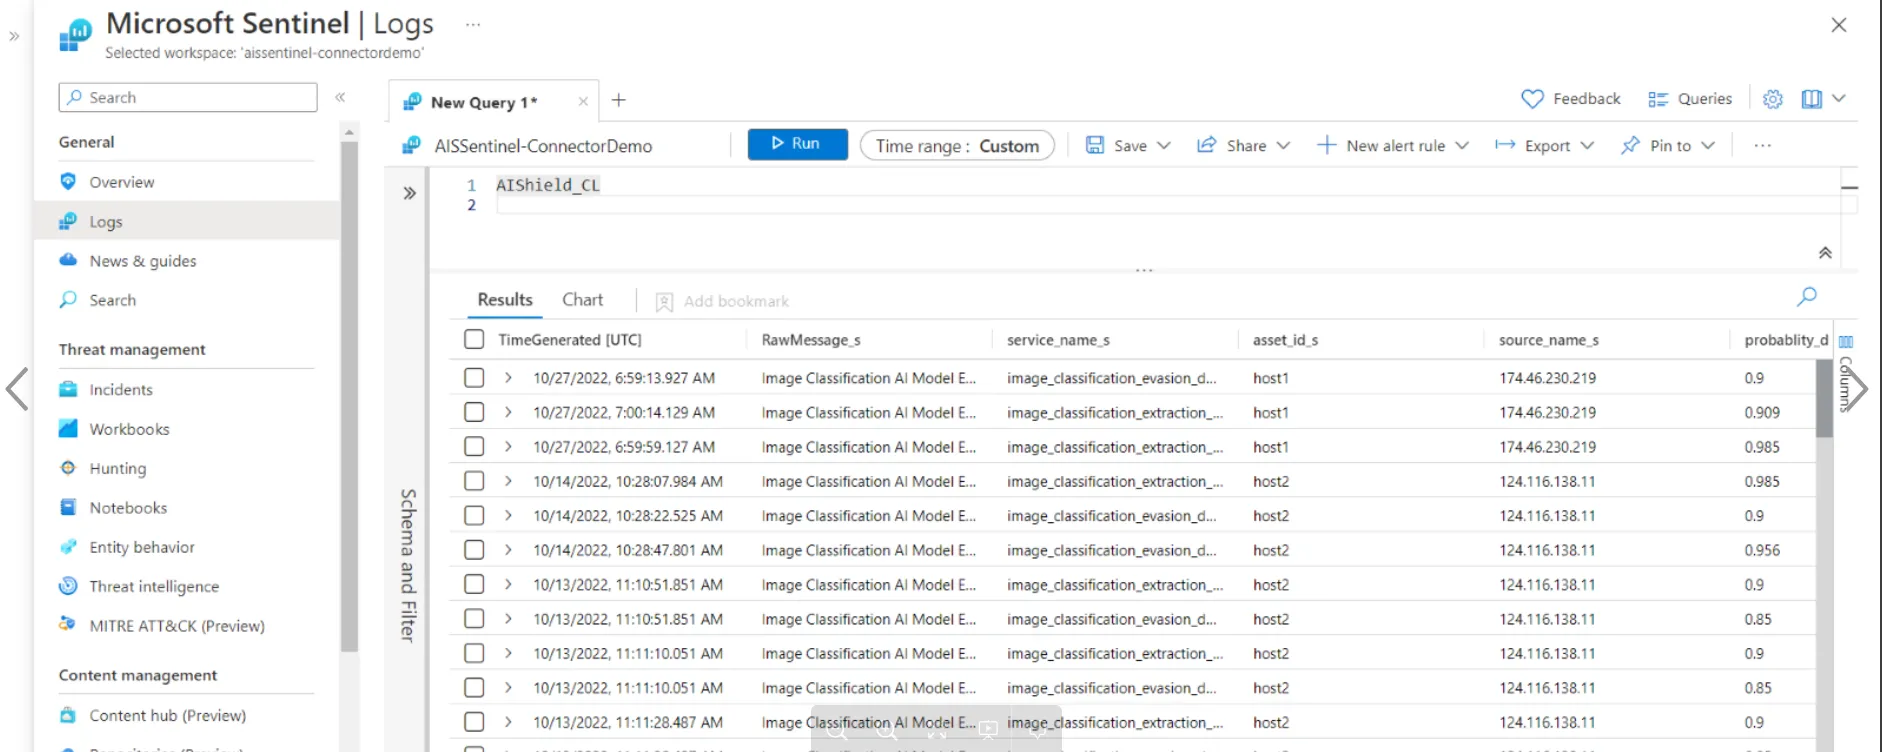Click the AIShield_CL query text
The image size is (1882, 752).
(548, 185)
